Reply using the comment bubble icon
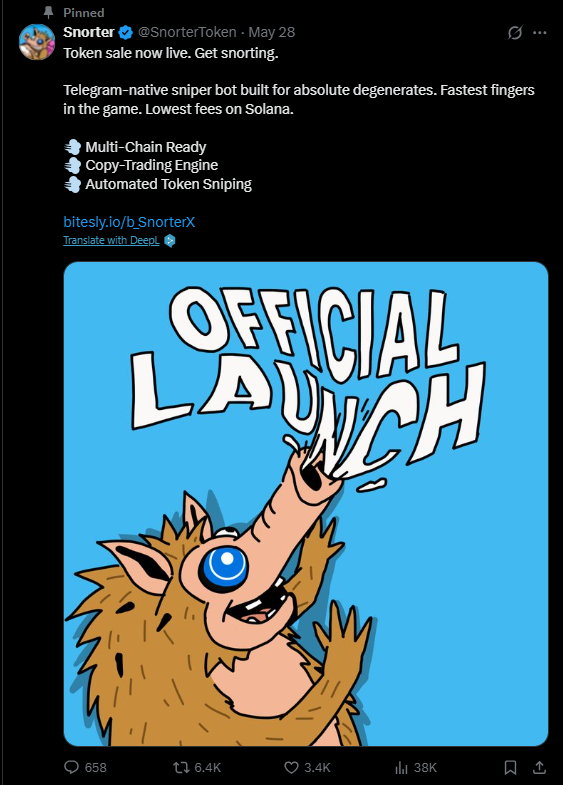Image resolution: width=563 pixels, height=785 pixels. pos(72,767)
